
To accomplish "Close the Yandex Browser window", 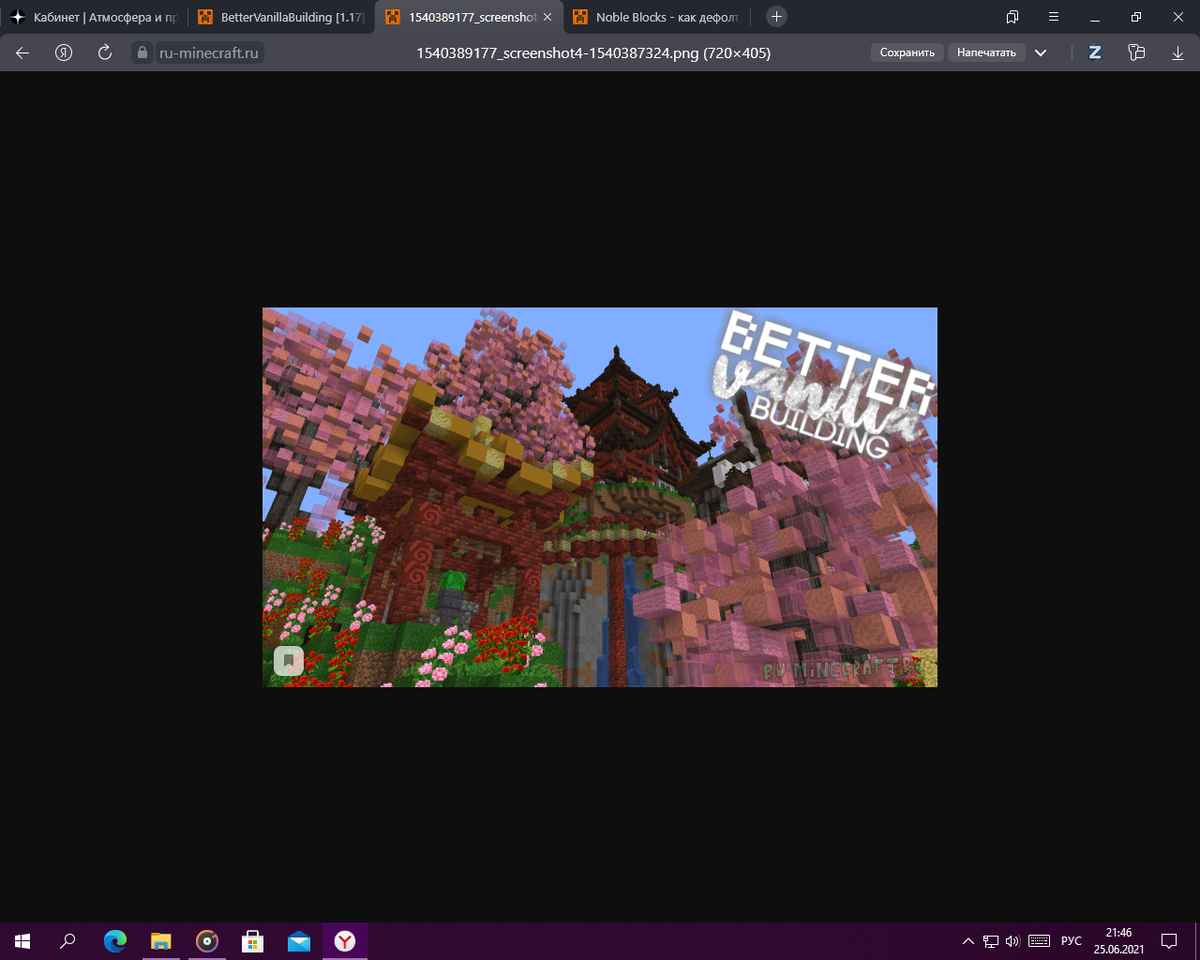I will point(1177,17).
